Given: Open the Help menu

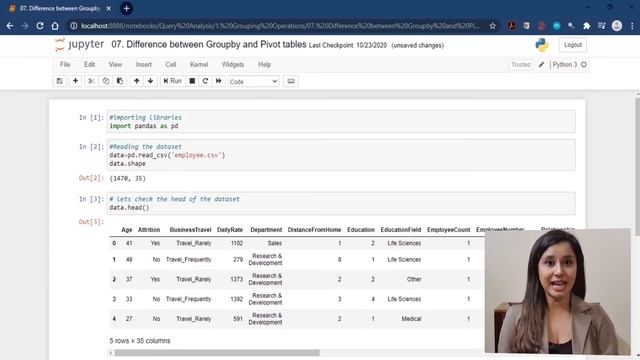Looking at the screenshot, I should click(x=264, y=64).
